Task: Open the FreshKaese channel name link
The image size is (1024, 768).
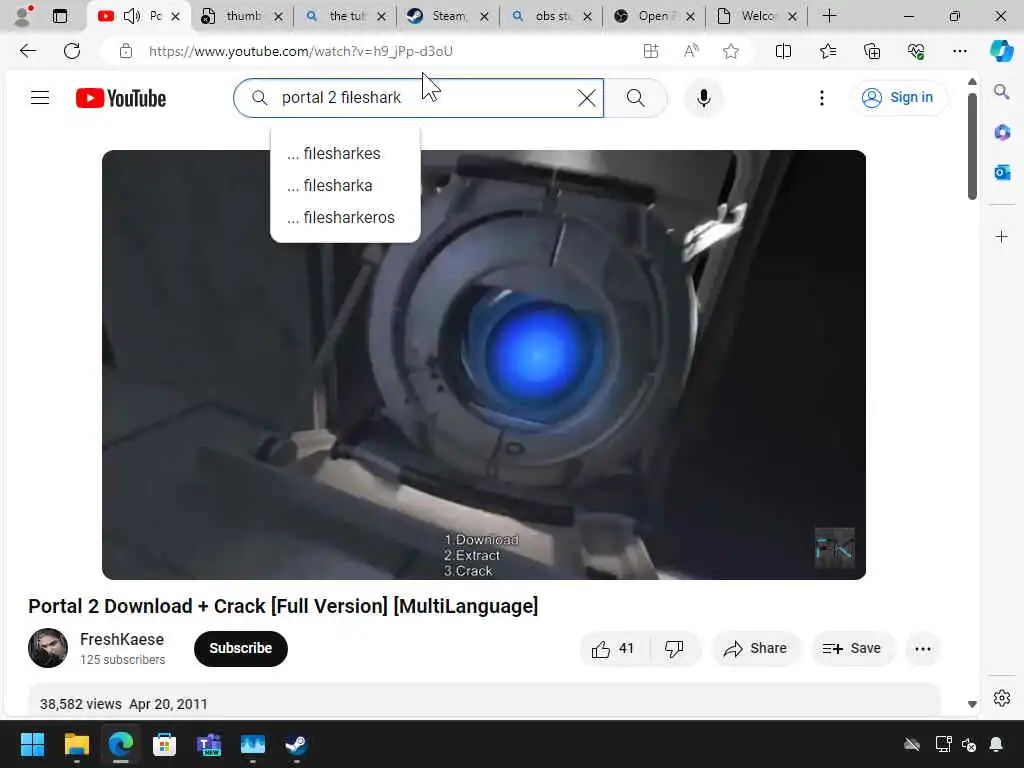Action: pyautogui.click(x=122, y=639)
